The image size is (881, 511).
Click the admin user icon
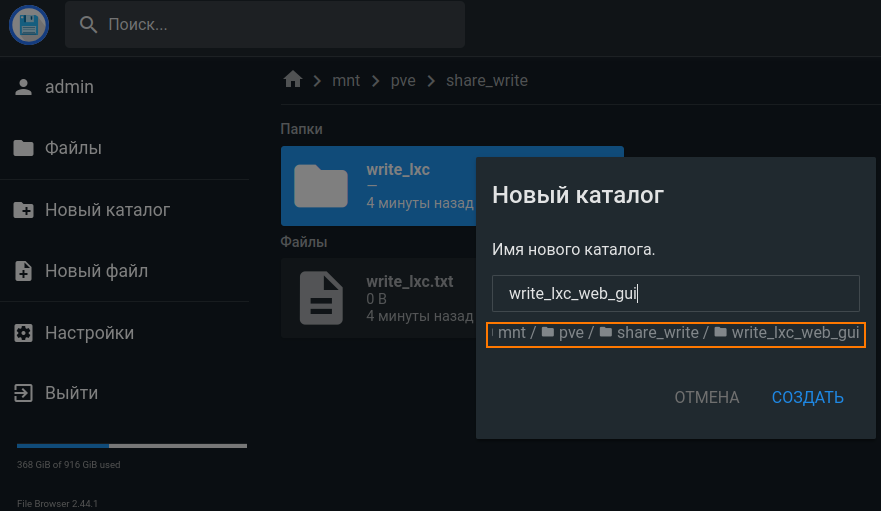coord(24,87)
